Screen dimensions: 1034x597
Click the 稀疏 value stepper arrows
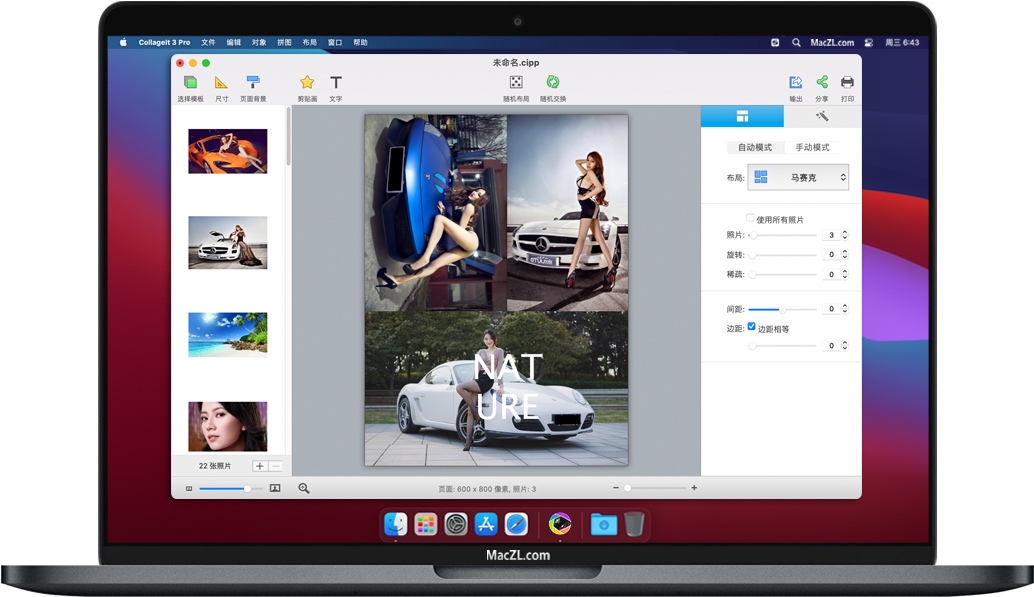tap(845, 274)
